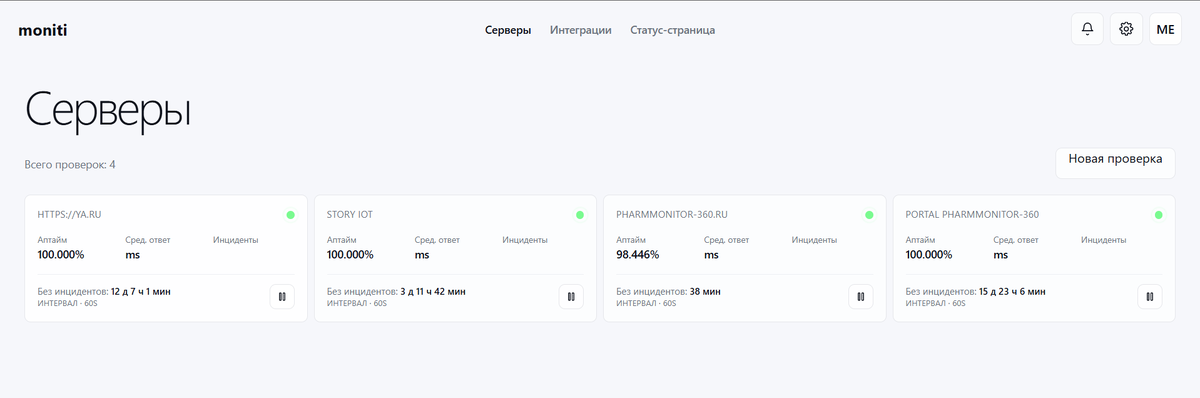Click Инциденты label in HTTPS://YA.RU card
The height and width of the screenshot is (398, 1200).
[x=236, y=240]
